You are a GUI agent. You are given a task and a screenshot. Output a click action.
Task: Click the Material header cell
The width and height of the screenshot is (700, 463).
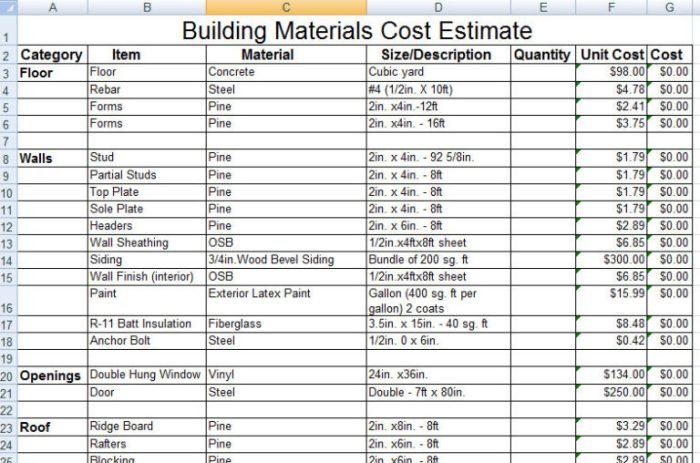click(286, 54)
